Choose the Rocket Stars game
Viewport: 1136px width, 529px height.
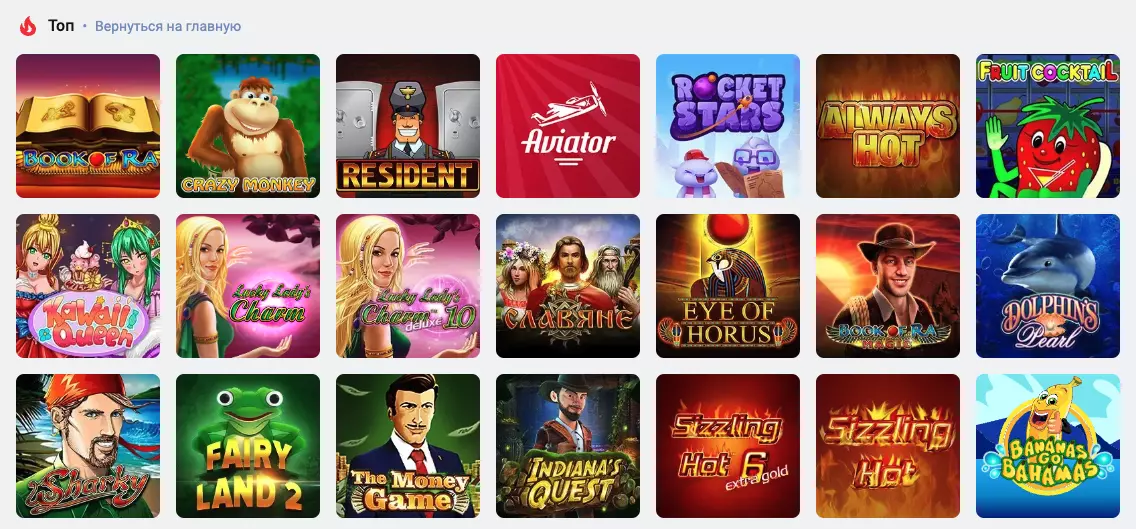(728, 125)
